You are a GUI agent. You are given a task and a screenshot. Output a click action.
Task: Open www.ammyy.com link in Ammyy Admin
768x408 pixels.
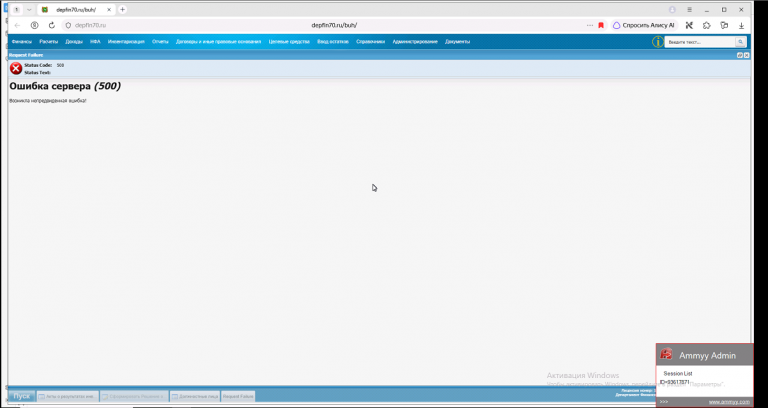729,402
